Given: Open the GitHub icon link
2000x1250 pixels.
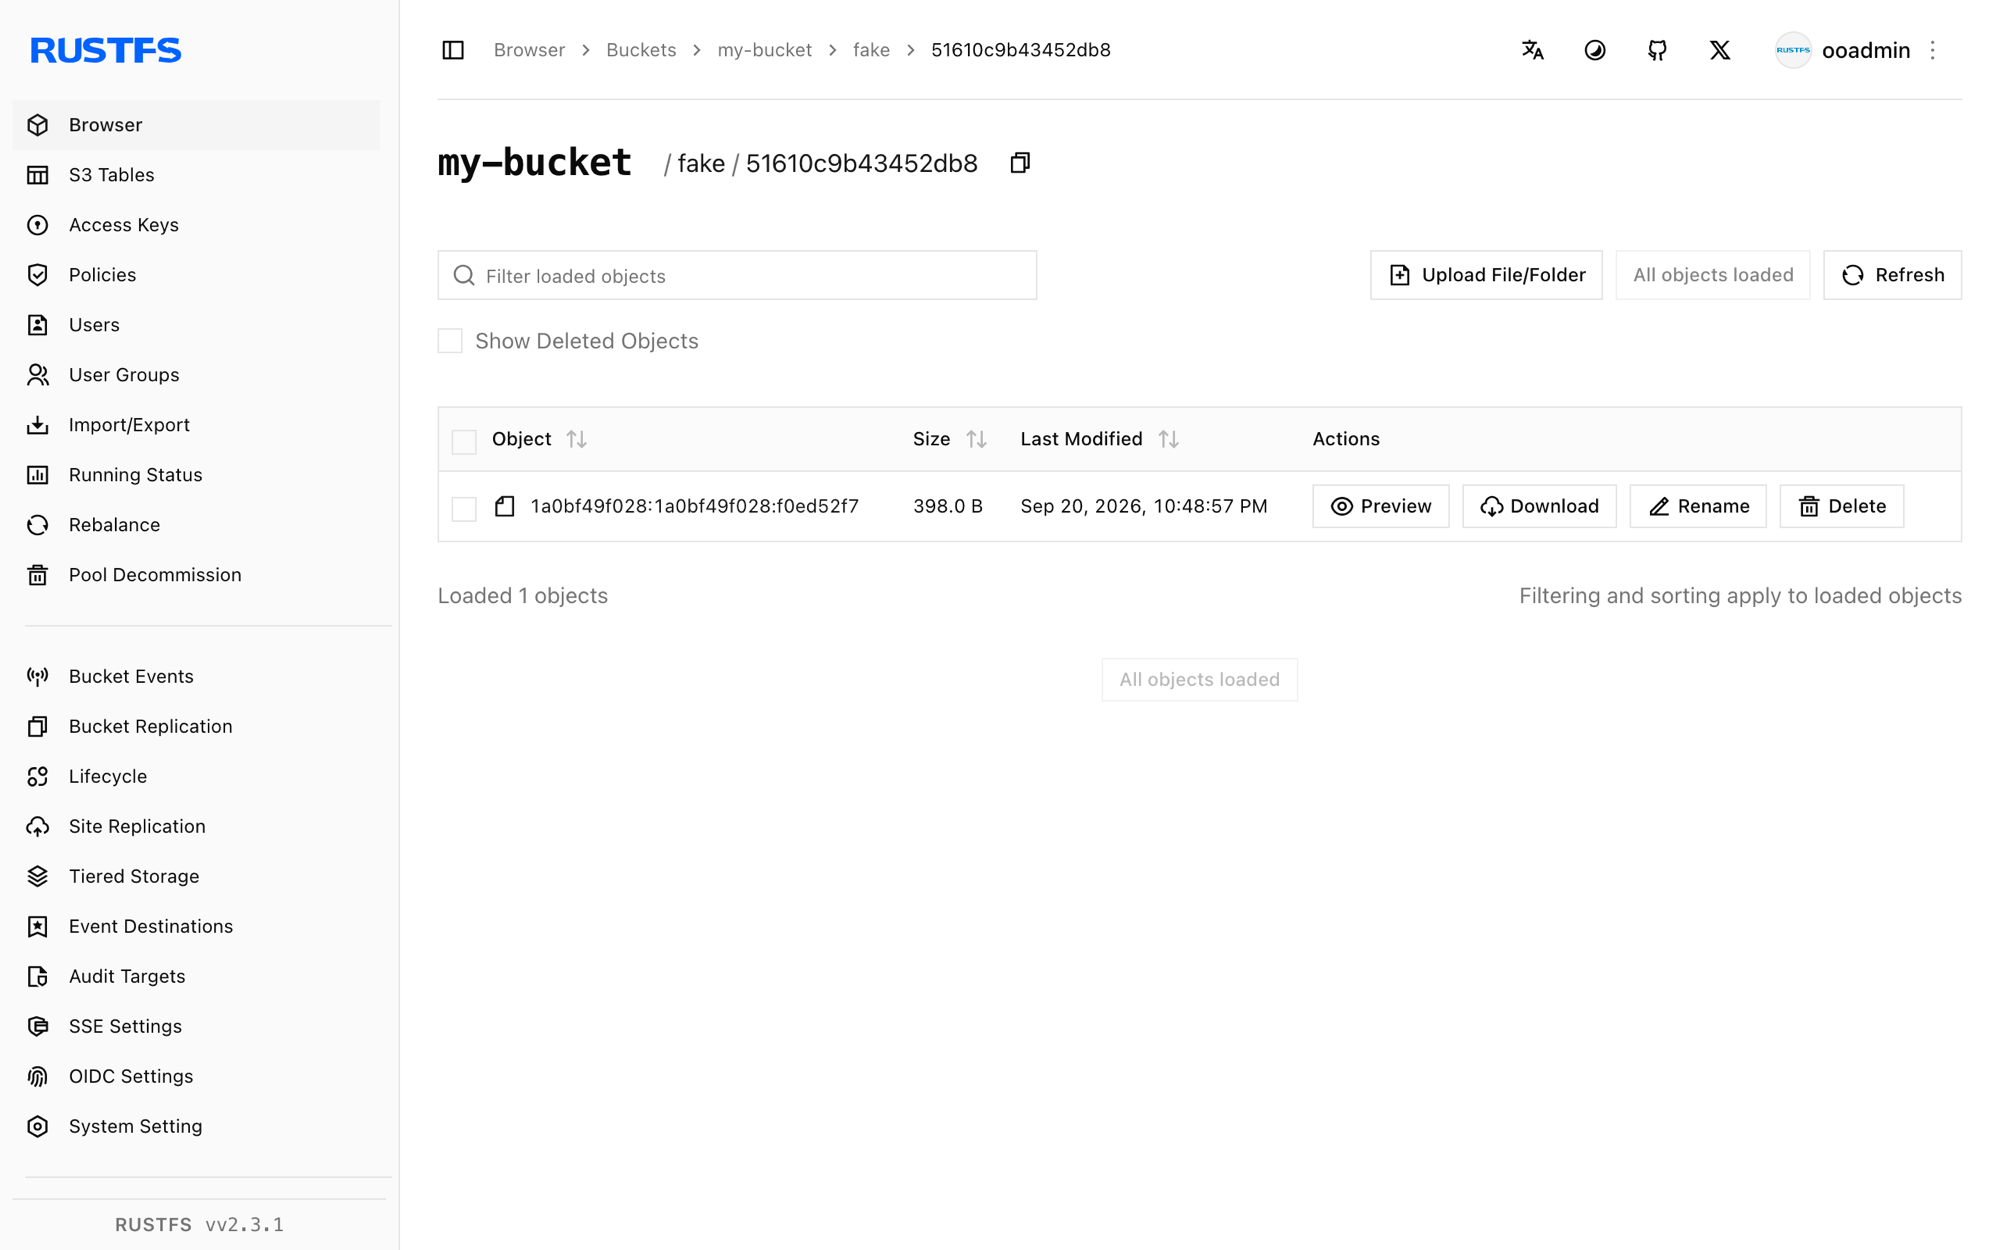Looking at the screenshot, I should coord(1657,50).
